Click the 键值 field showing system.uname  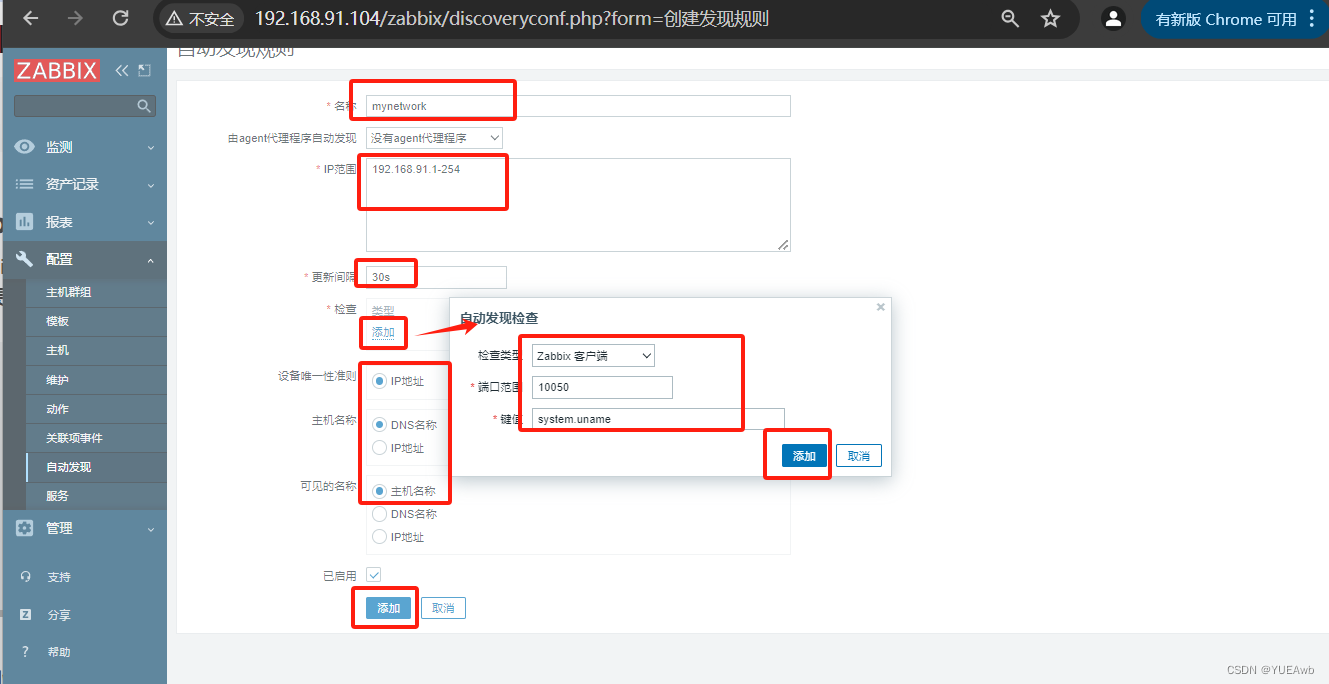tap(658, 419)
